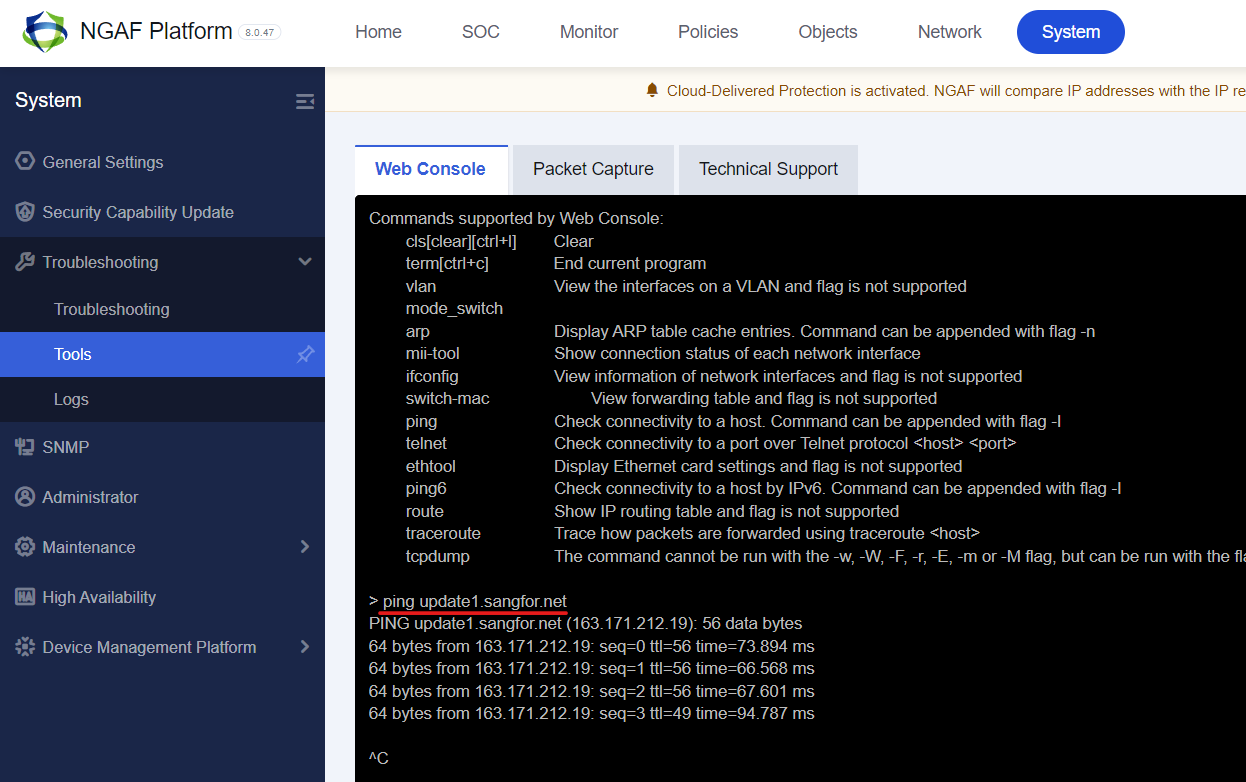Screen dimensions: 1246x782
Task: Open the SOC menu
Action: [480, 32]
